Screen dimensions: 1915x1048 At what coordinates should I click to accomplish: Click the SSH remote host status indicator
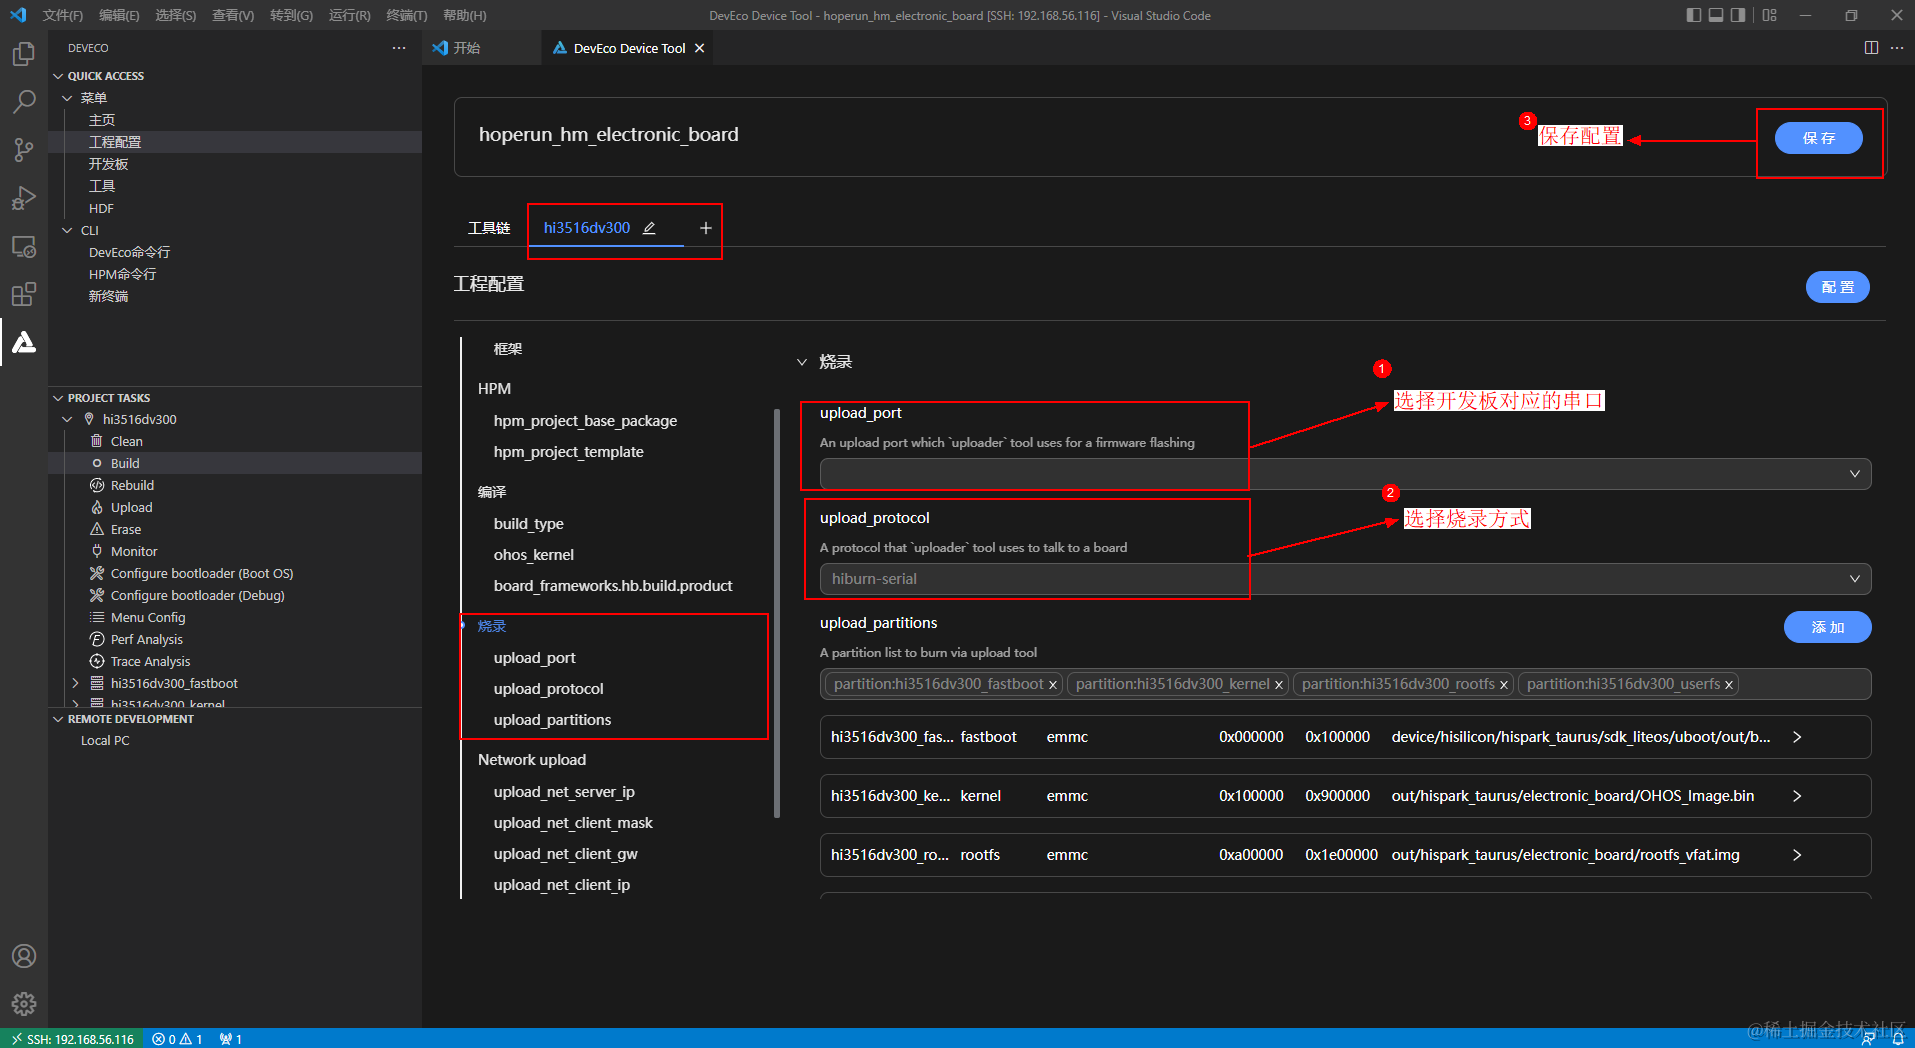point(72,1039)
